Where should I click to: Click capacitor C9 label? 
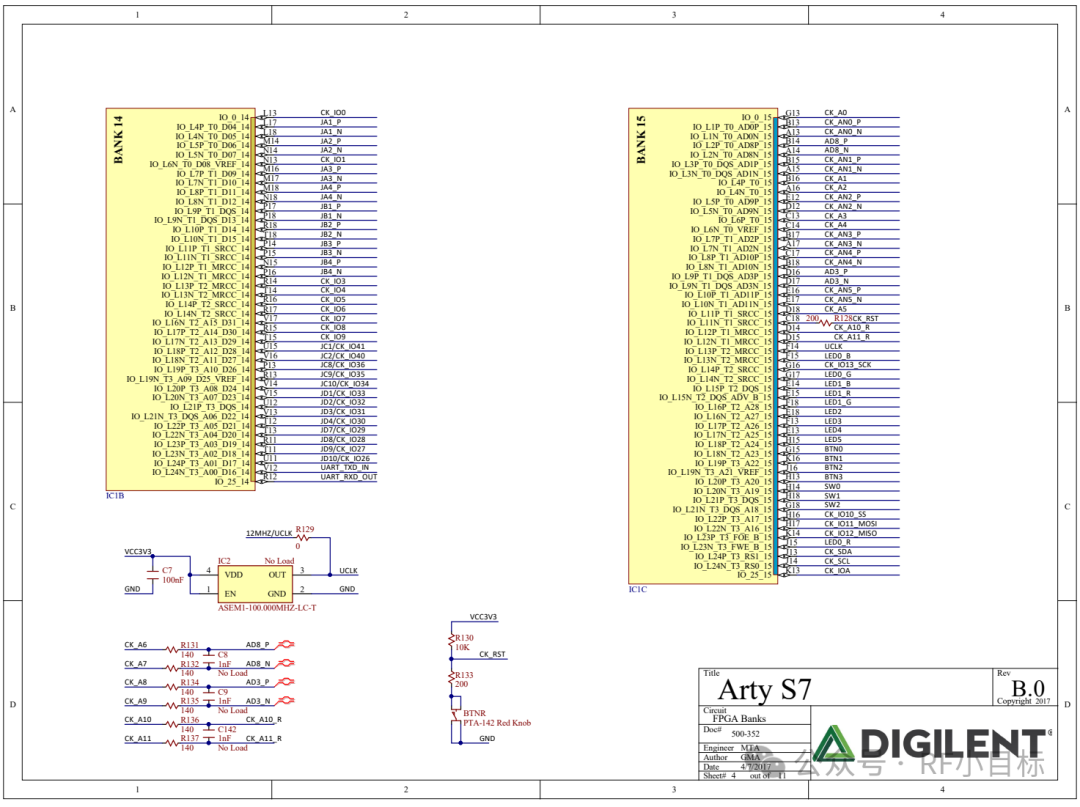coord(222,692)
